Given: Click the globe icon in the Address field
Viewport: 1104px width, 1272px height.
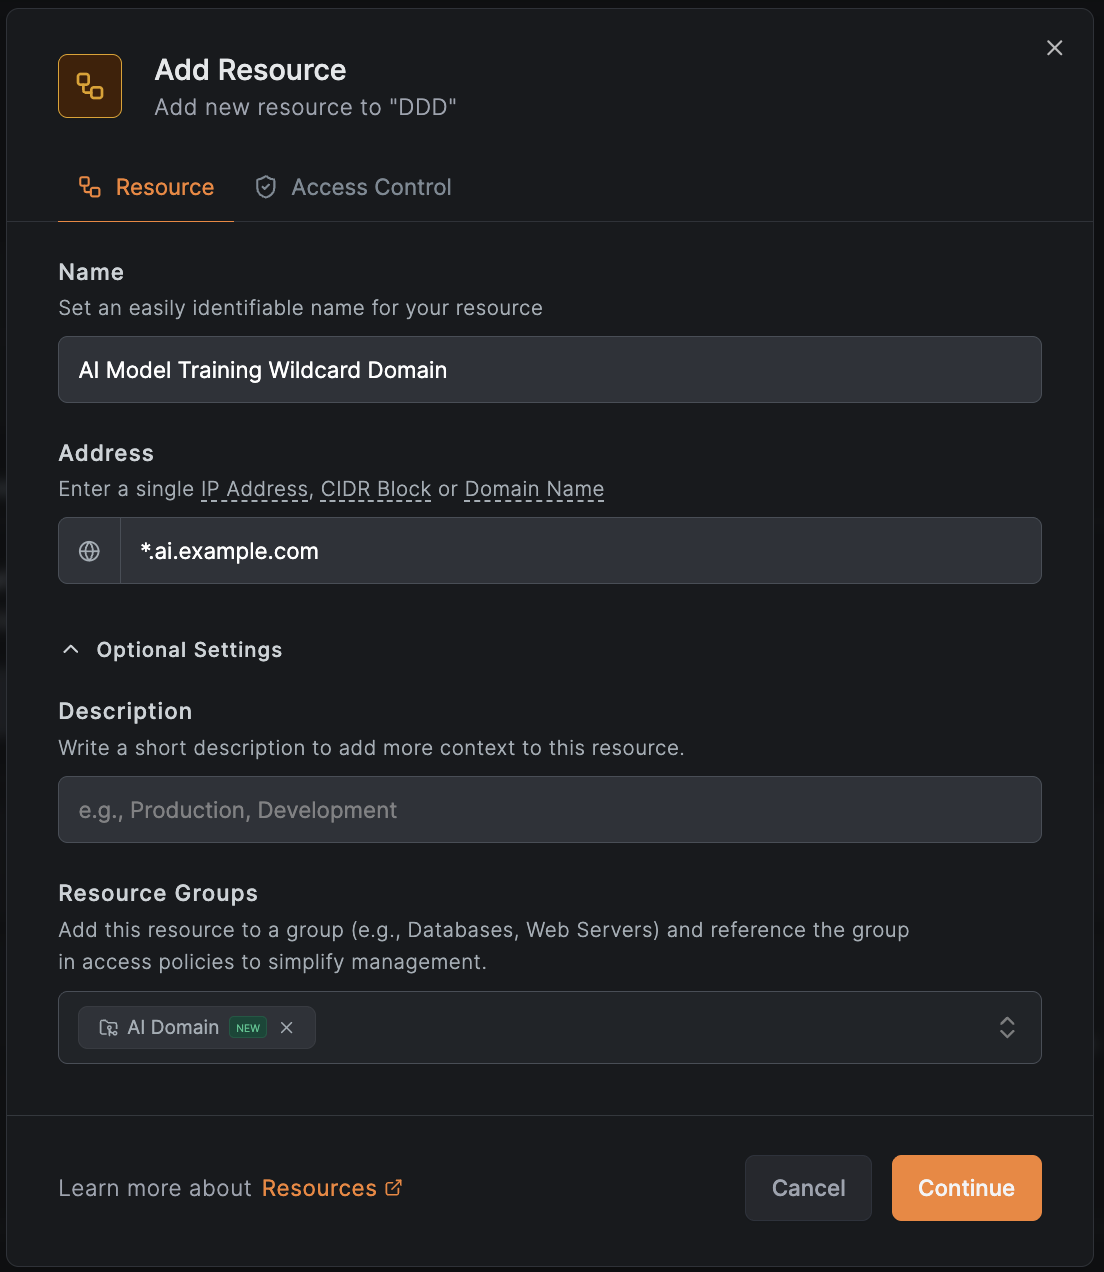Looking at the screenshot, I should (89, 550).
